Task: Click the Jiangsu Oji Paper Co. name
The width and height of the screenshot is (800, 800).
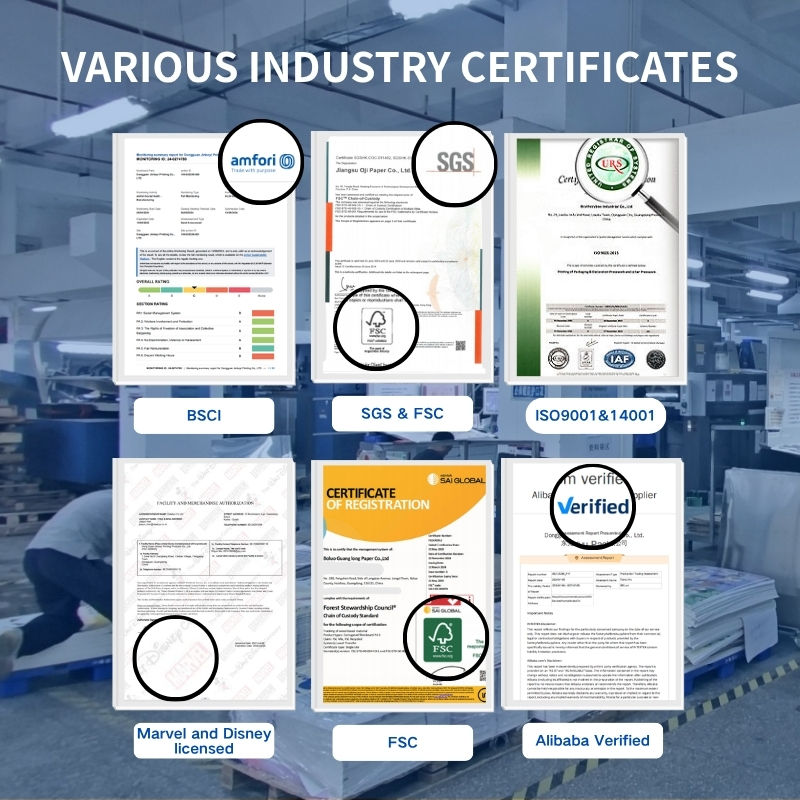Action: (x=373, y=170)
